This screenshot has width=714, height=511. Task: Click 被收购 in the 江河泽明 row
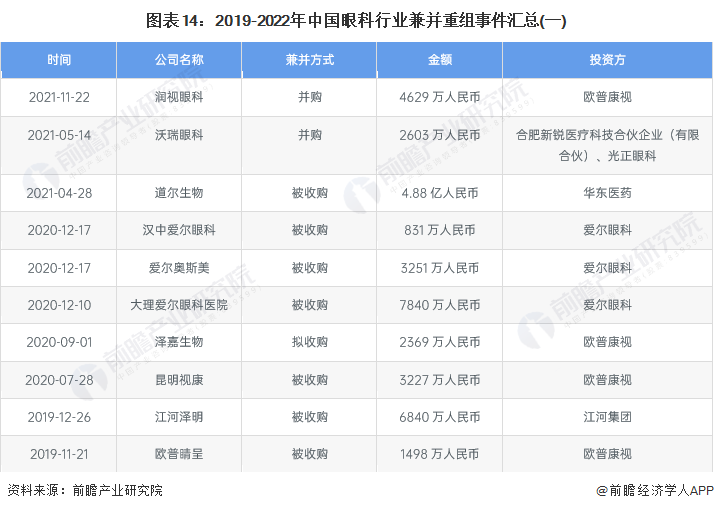click(x=309, y=417)
